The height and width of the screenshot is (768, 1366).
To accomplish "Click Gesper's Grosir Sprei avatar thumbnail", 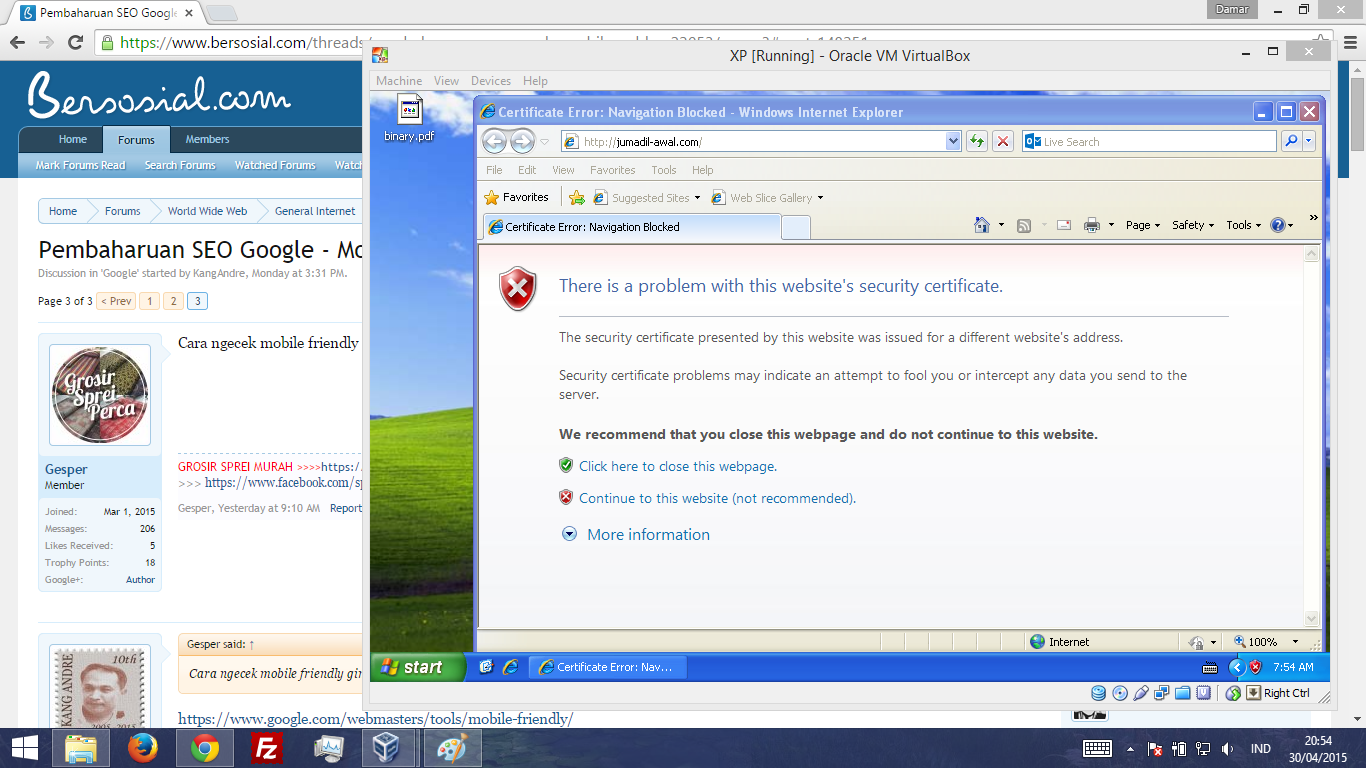I will click(x=100, y=396).
